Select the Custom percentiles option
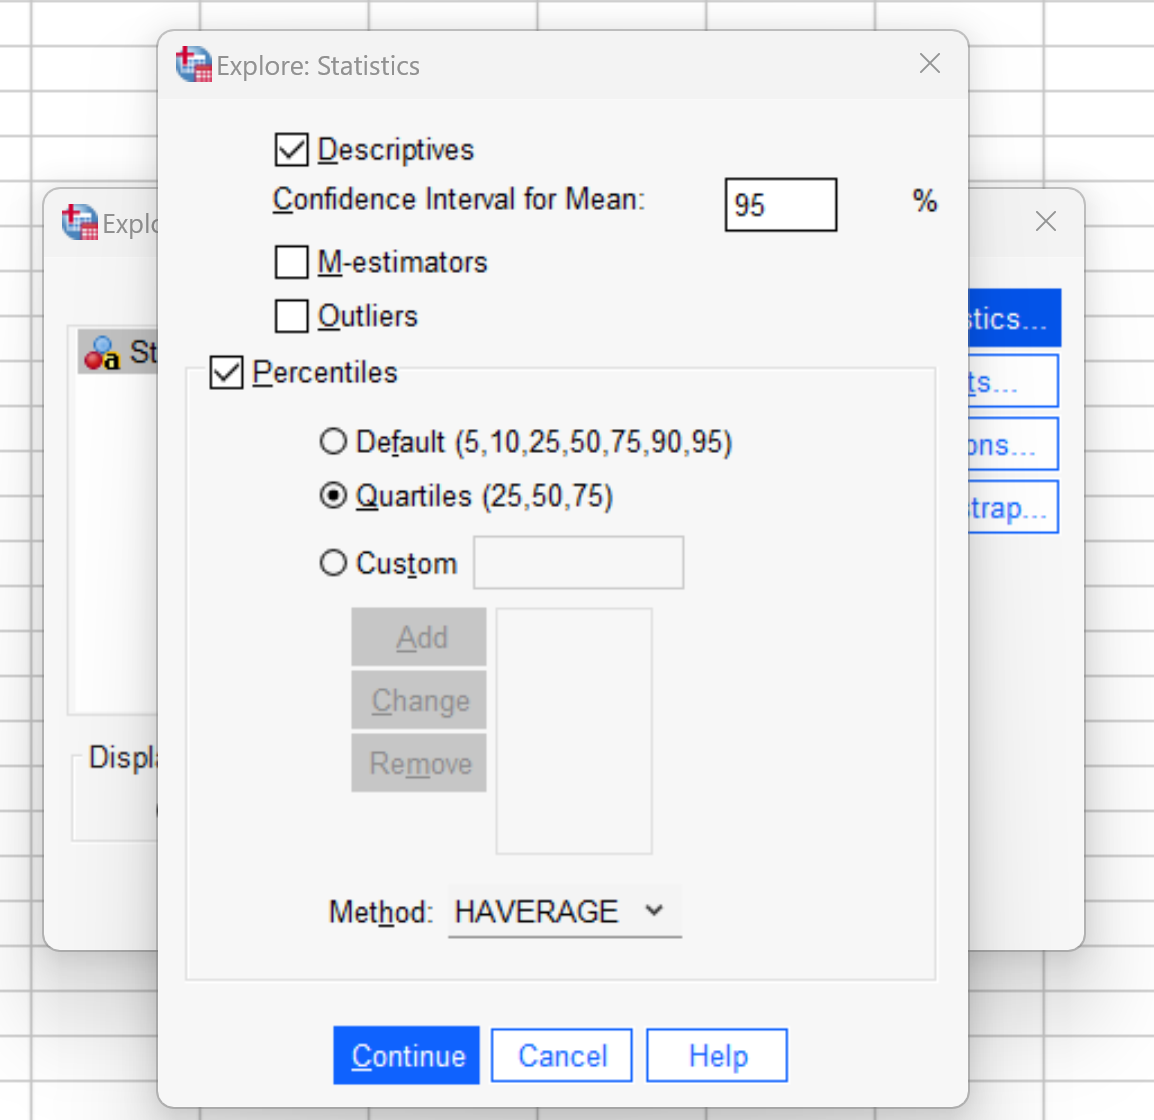 pos(333,562)
